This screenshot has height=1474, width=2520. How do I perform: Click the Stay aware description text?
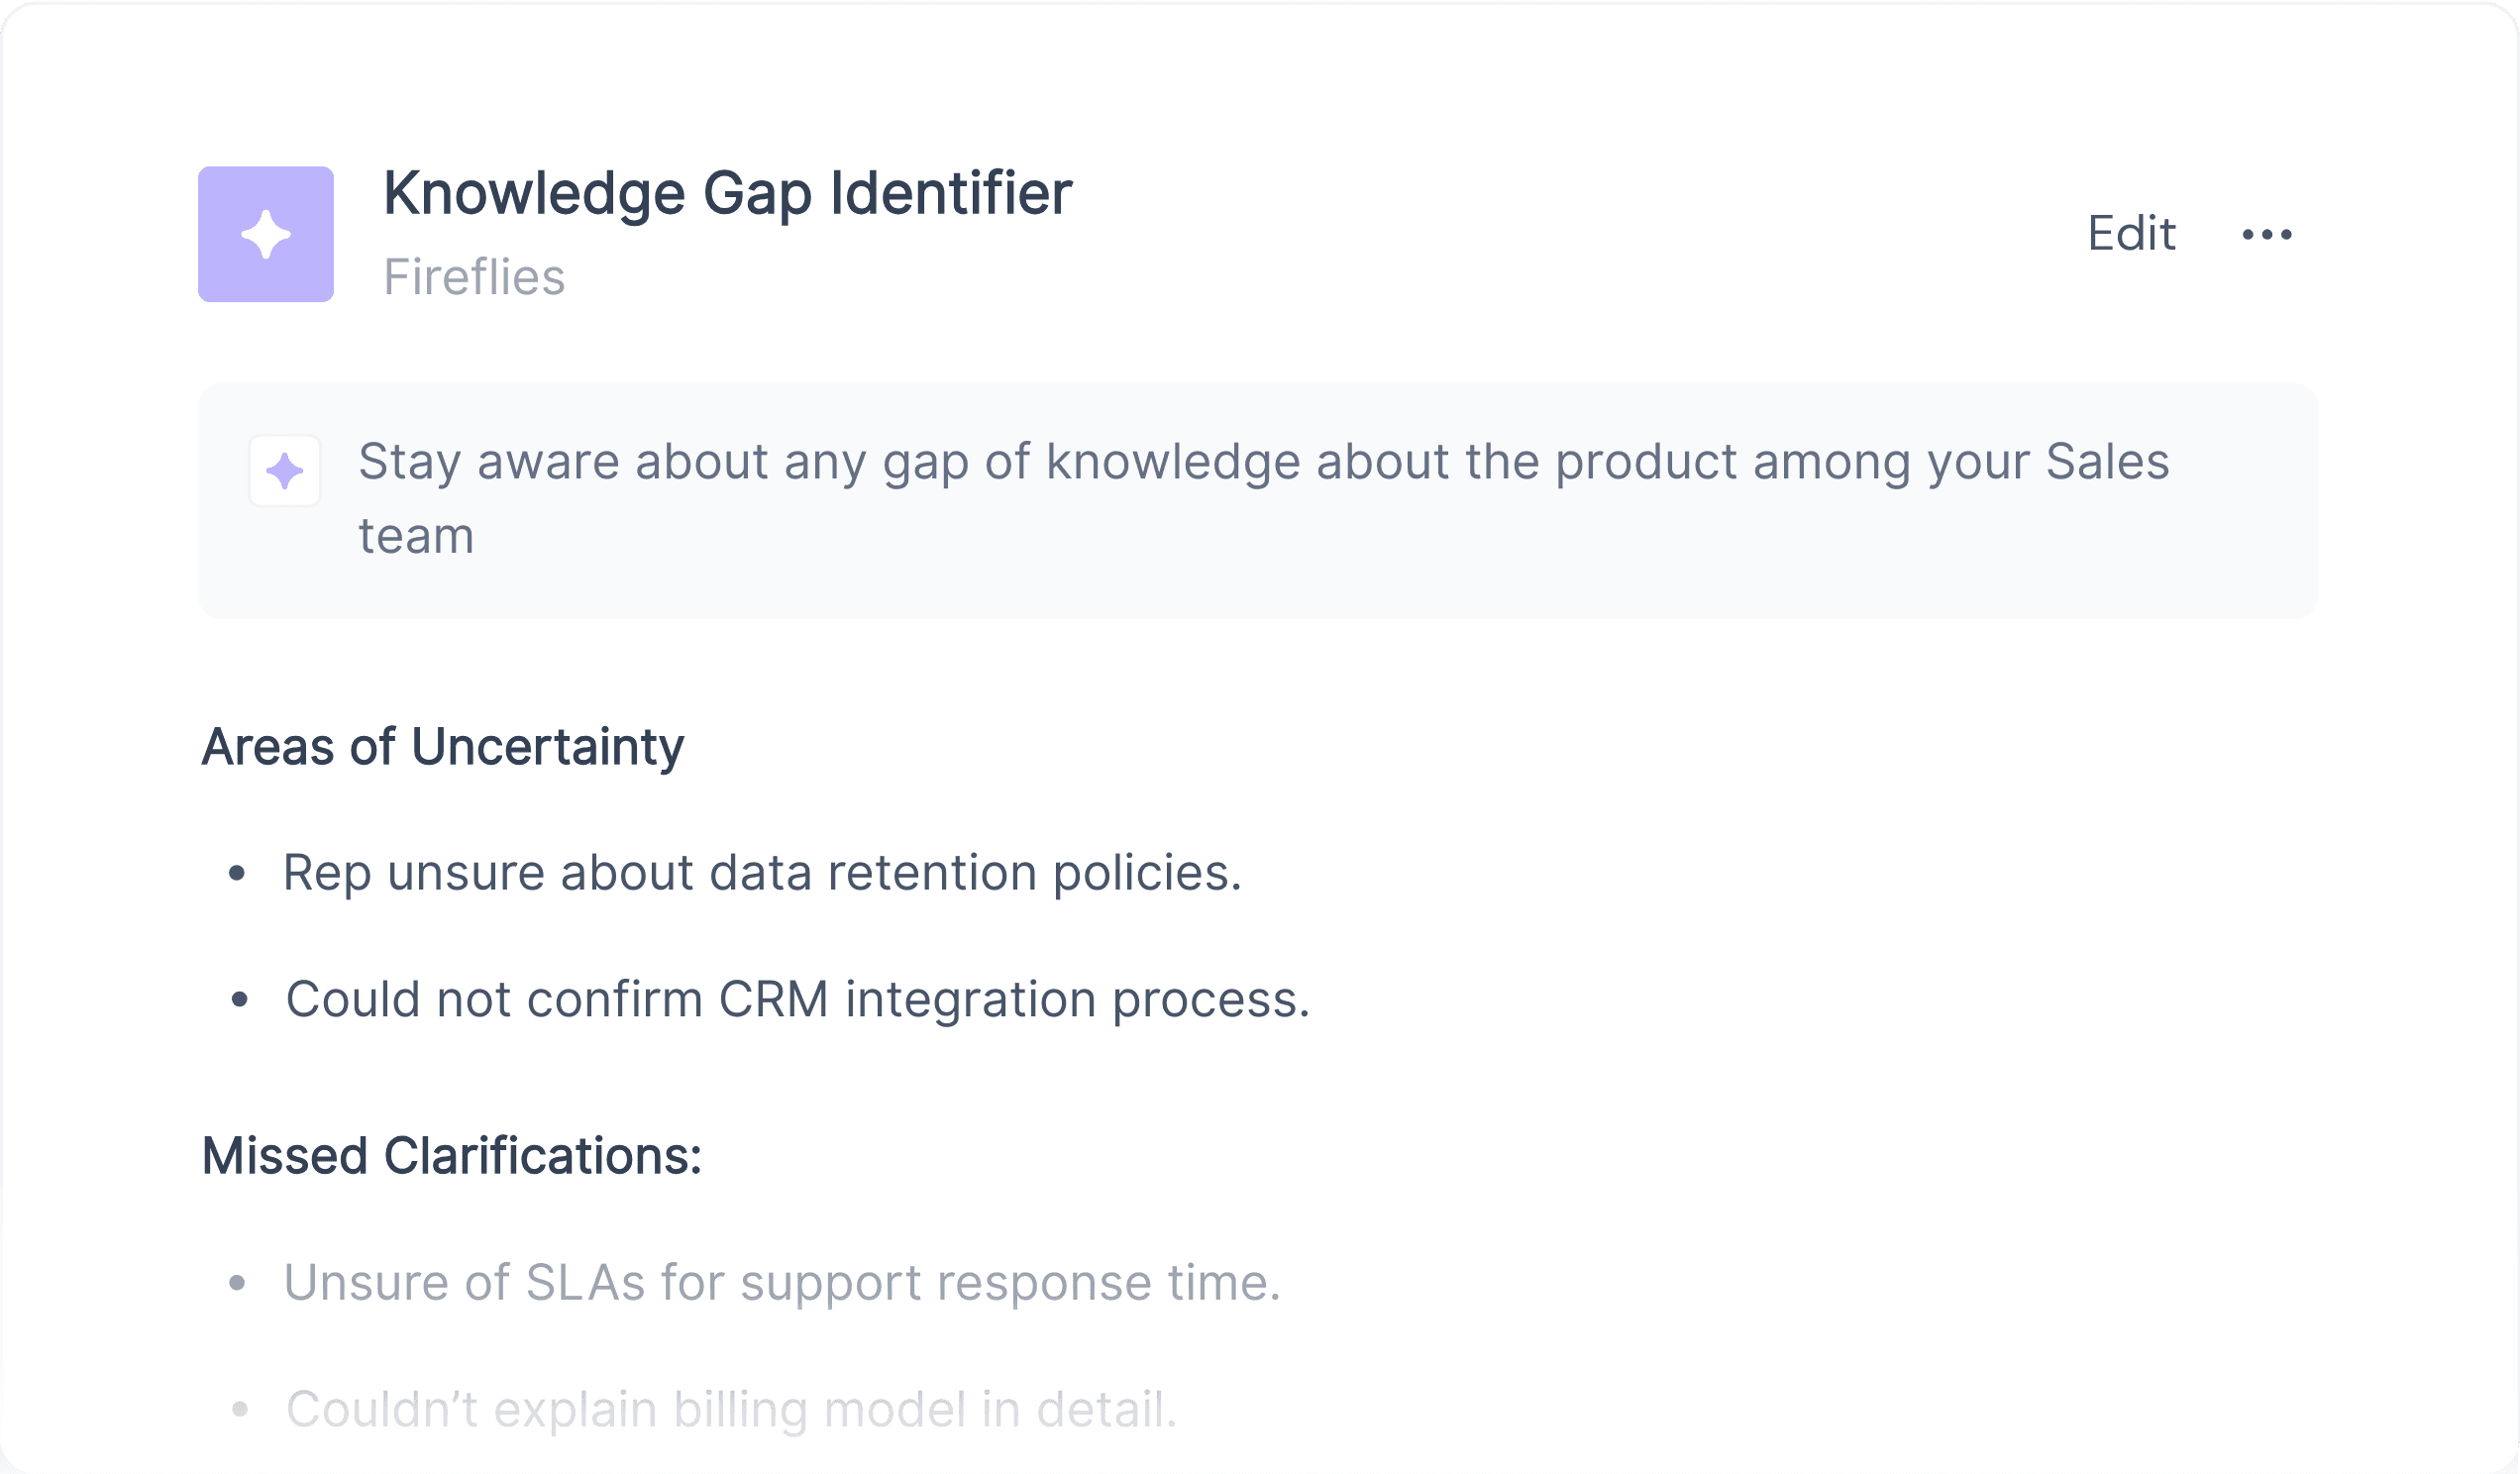[x=1264, y=498]
